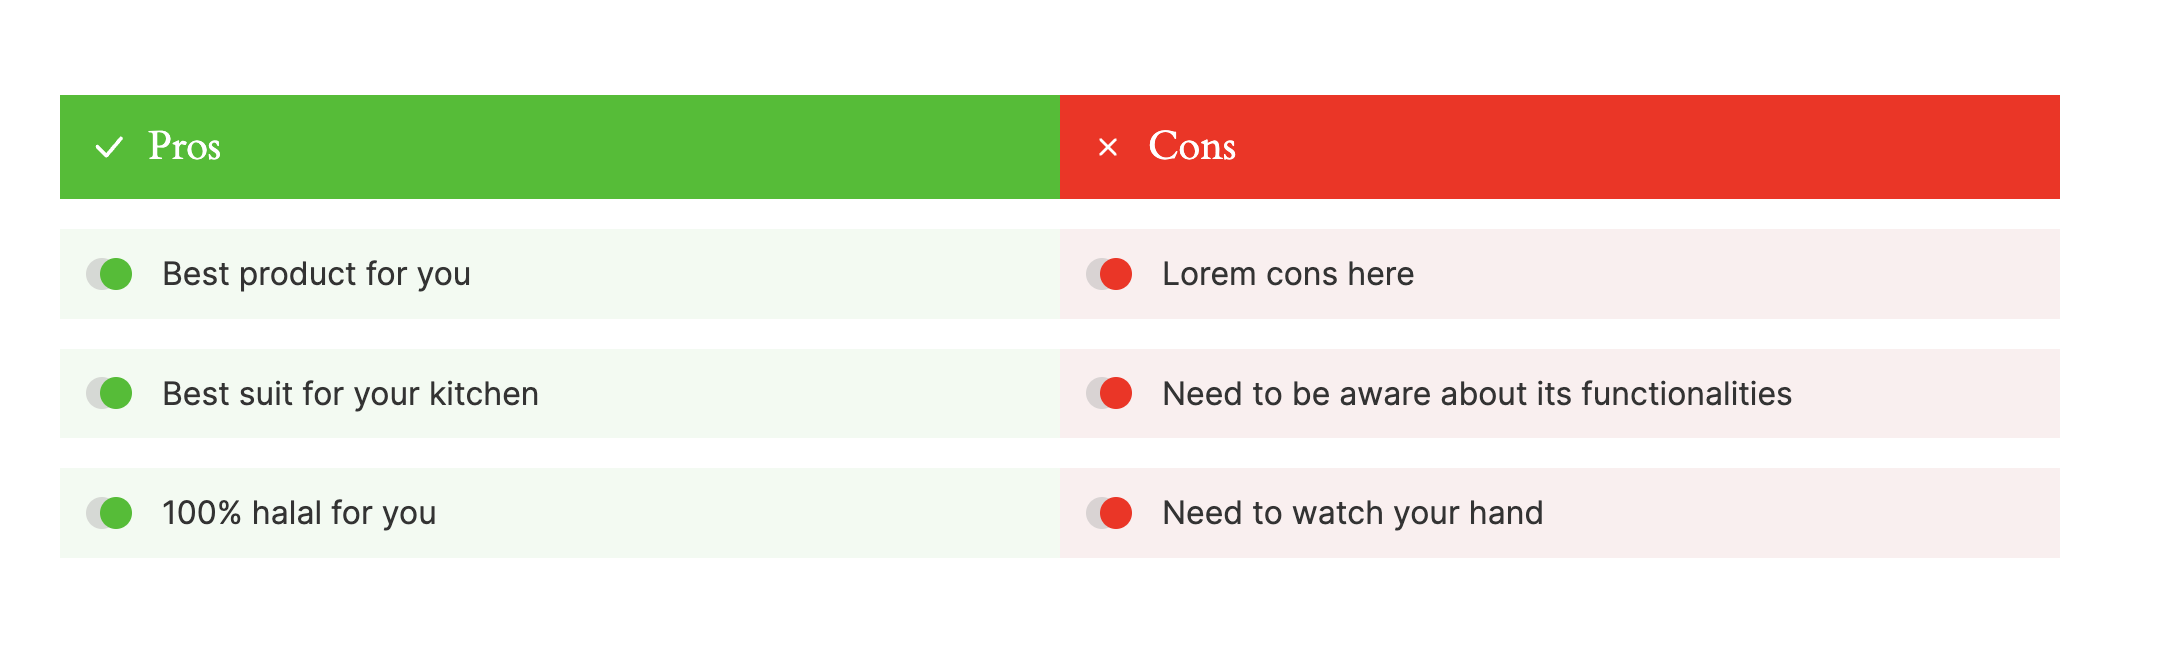Image resolution: width=2166 pixels, height=662 pixels.
Task: Click the checkmark icon beside Pros
Action: click(x=109, y=147)
